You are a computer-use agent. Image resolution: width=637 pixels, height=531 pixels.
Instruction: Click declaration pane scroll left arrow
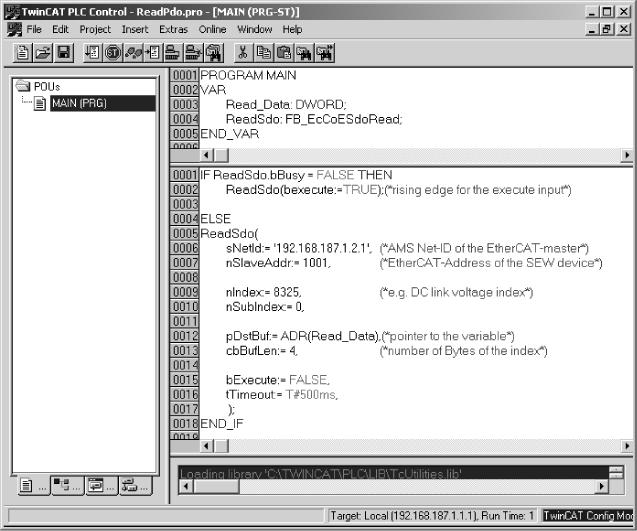click(x=206, y=155)
